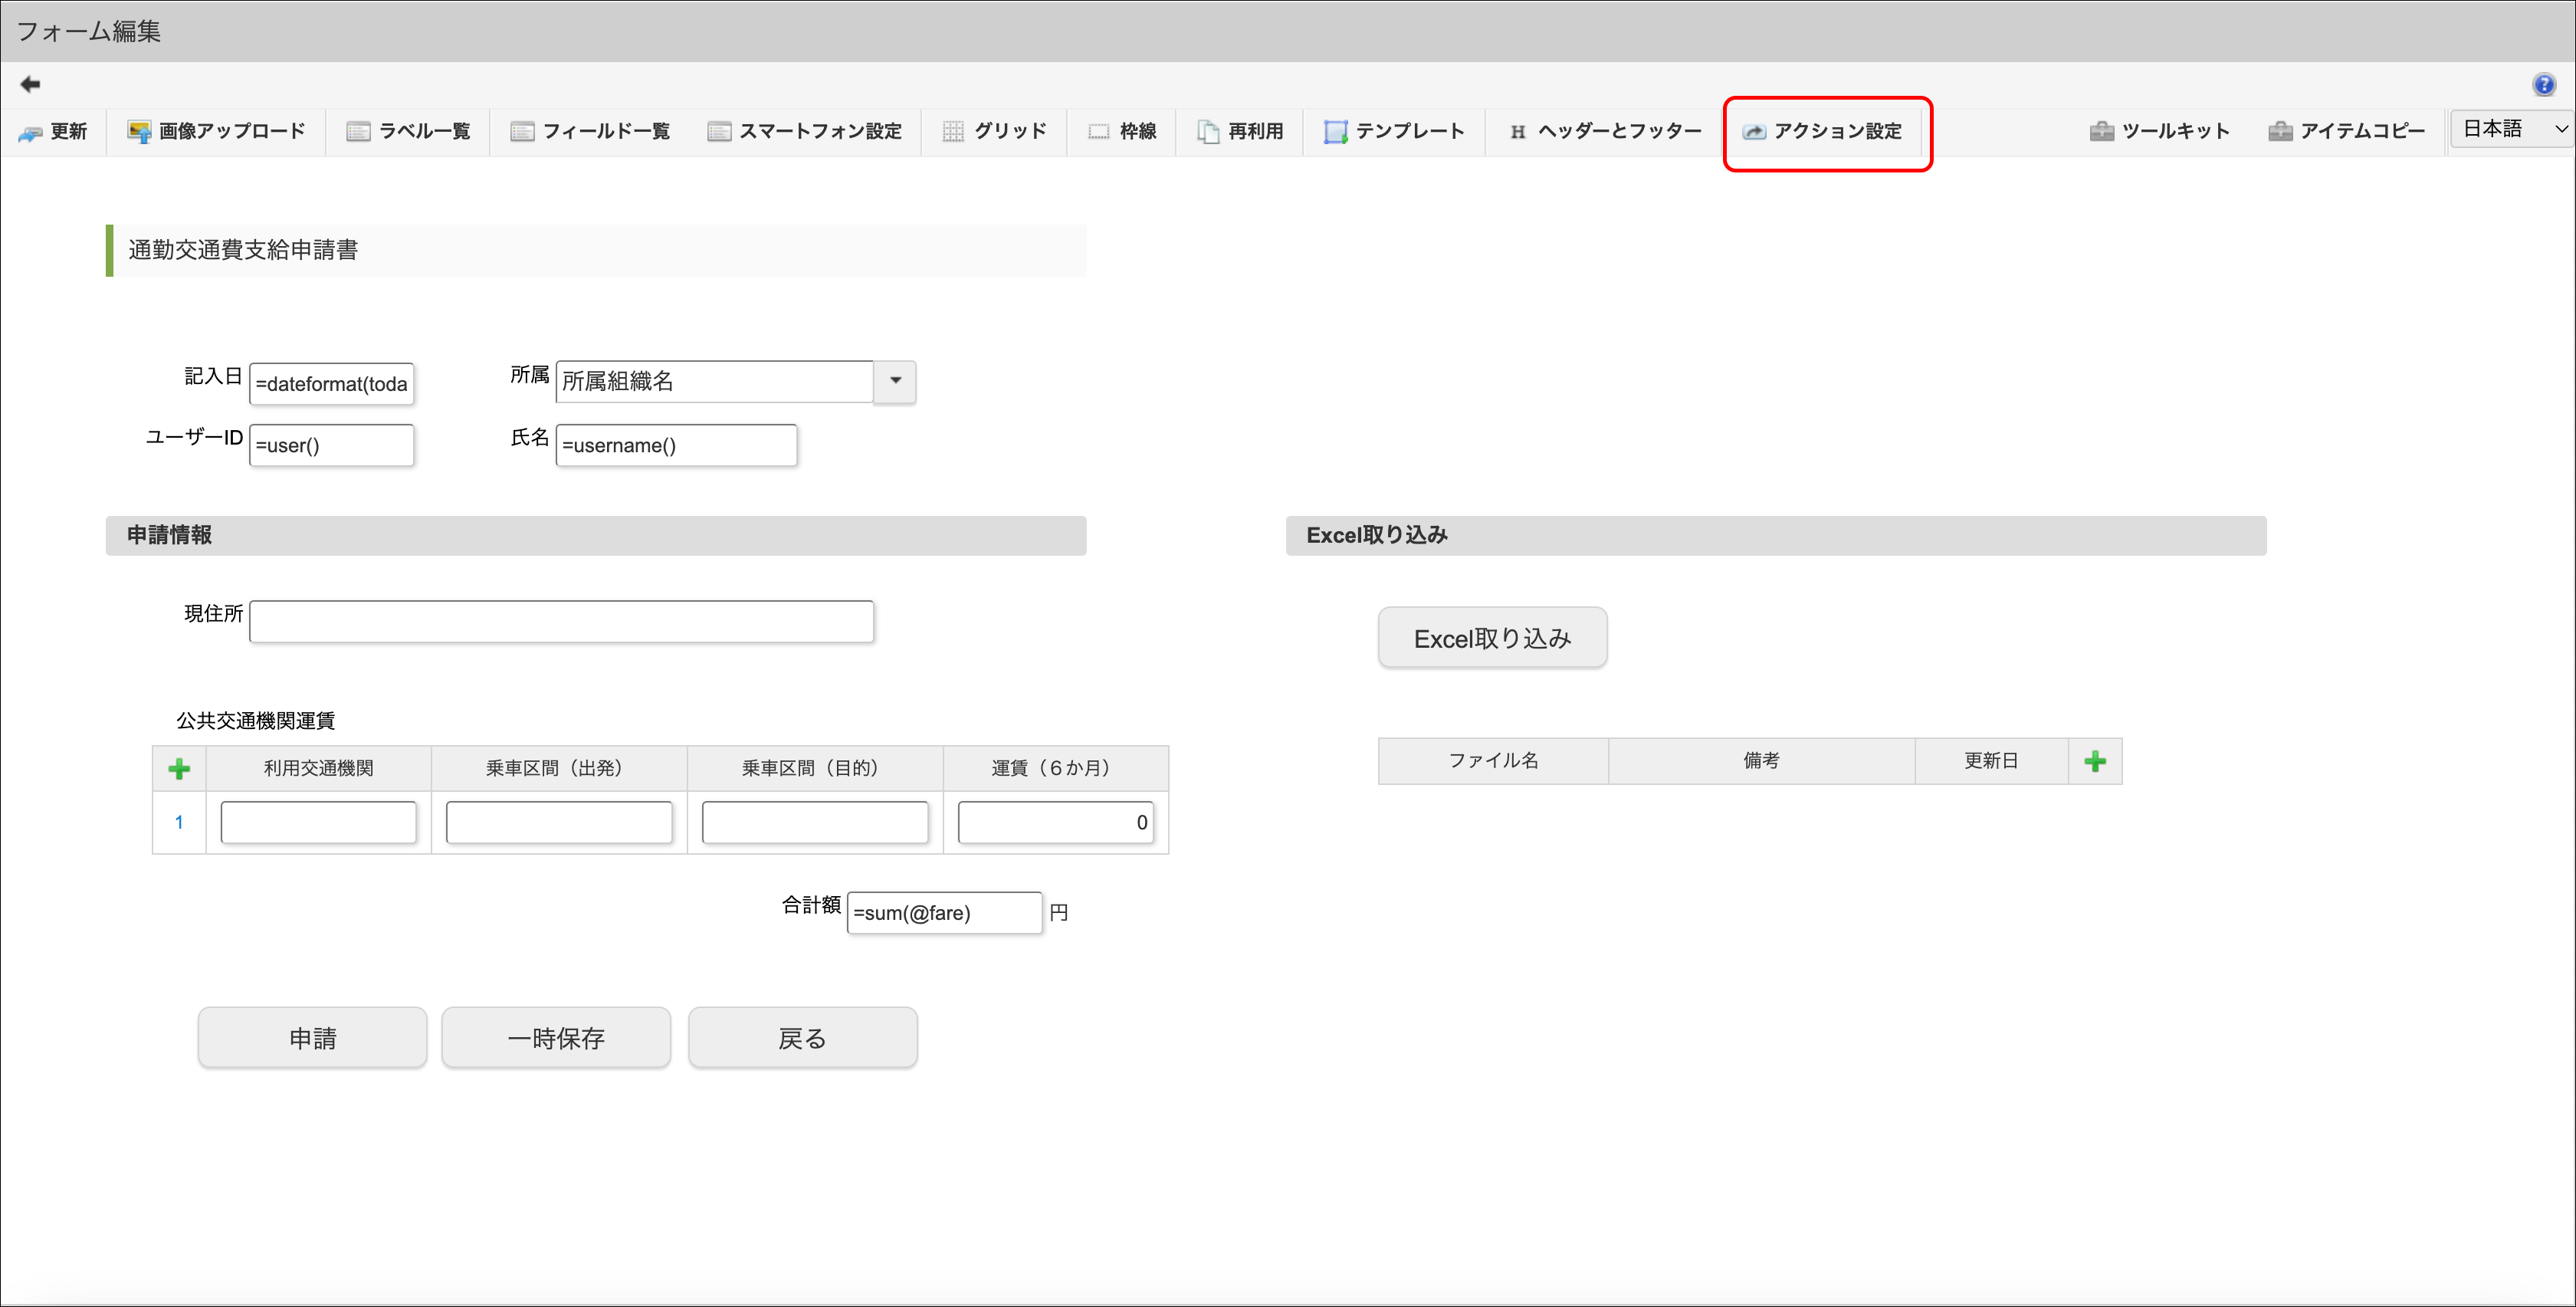2576x1307 pixels.
Task: Add a row with file table plus icon
Action: [x=2095, y=761]
